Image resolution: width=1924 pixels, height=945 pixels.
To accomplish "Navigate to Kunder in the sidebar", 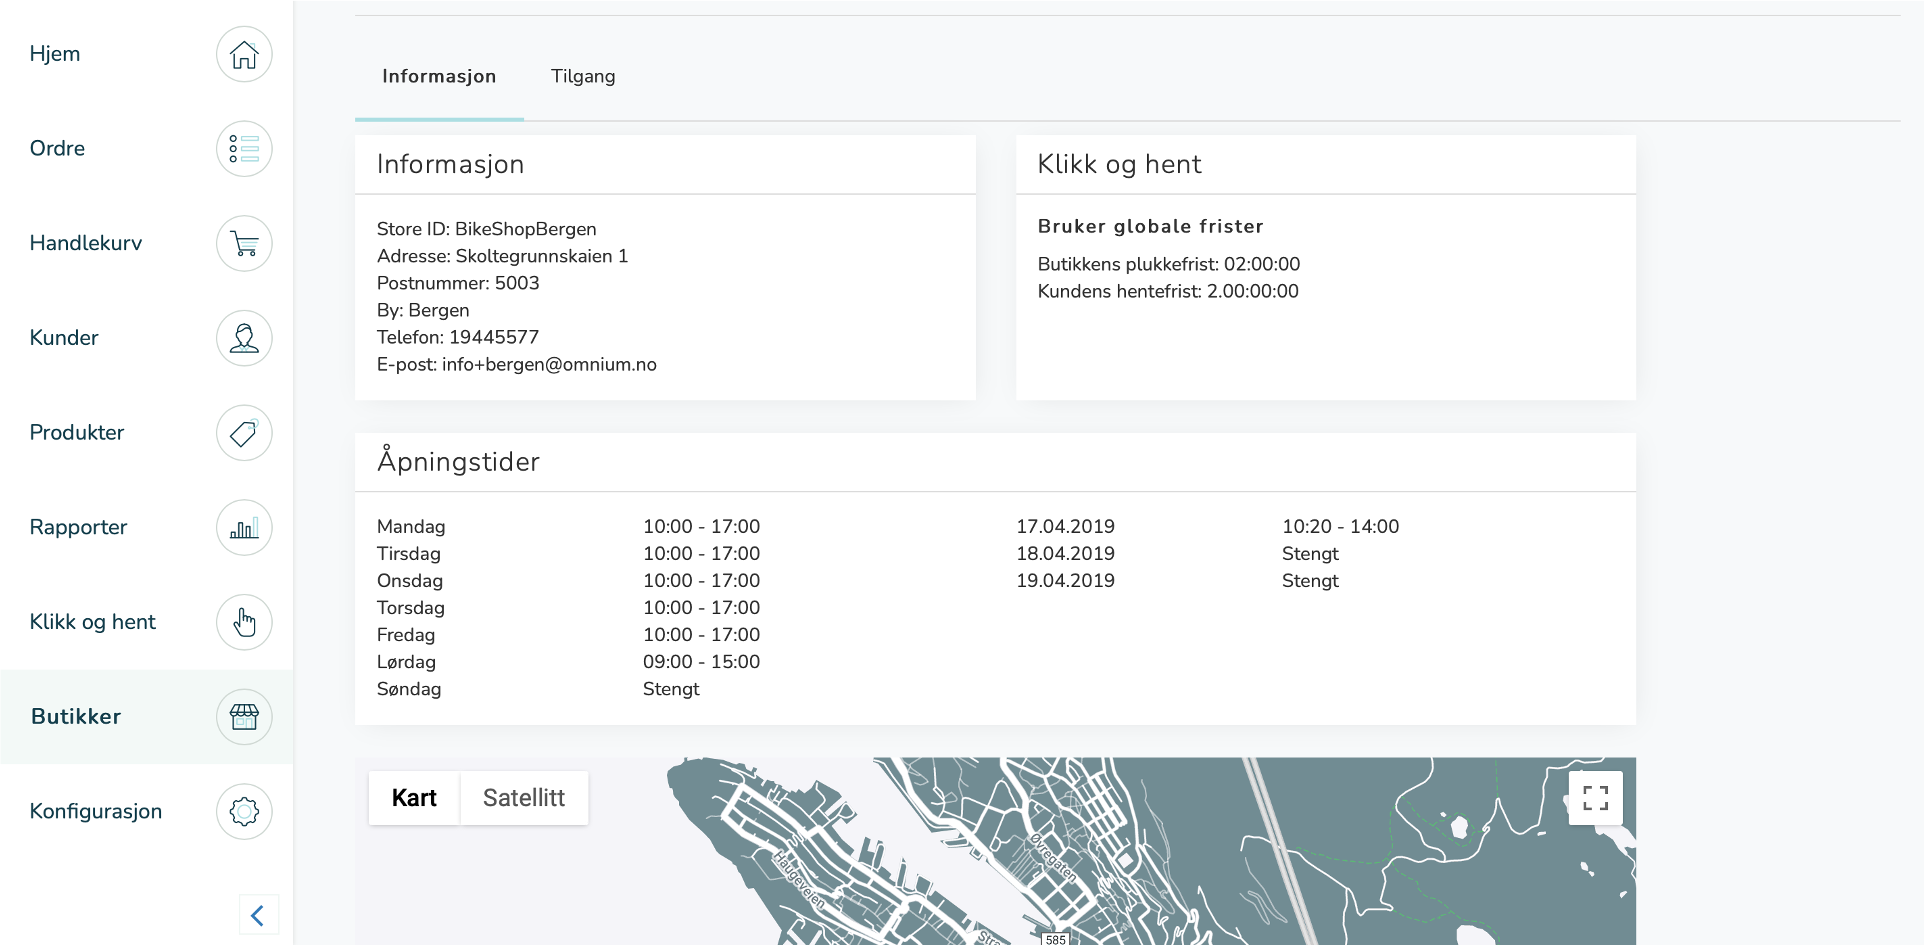I will pyautogui.click(x=64, y=338).
